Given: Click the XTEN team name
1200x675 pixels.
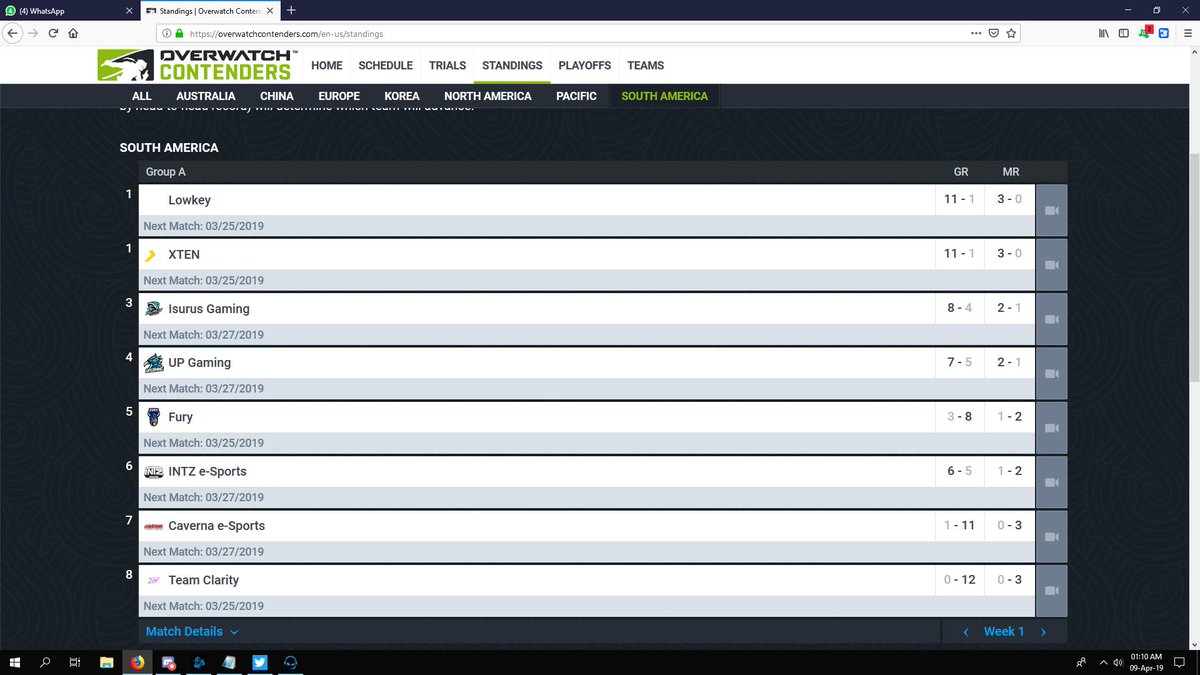Looking at the screenshot, I should tap(184, 254).
